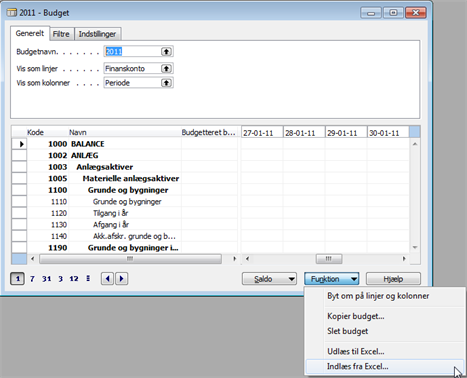The height and width of the screenshot is (378, 467).
Task: Select row 1003 Anlægsaktiver
Action: [x=125, y=167]
